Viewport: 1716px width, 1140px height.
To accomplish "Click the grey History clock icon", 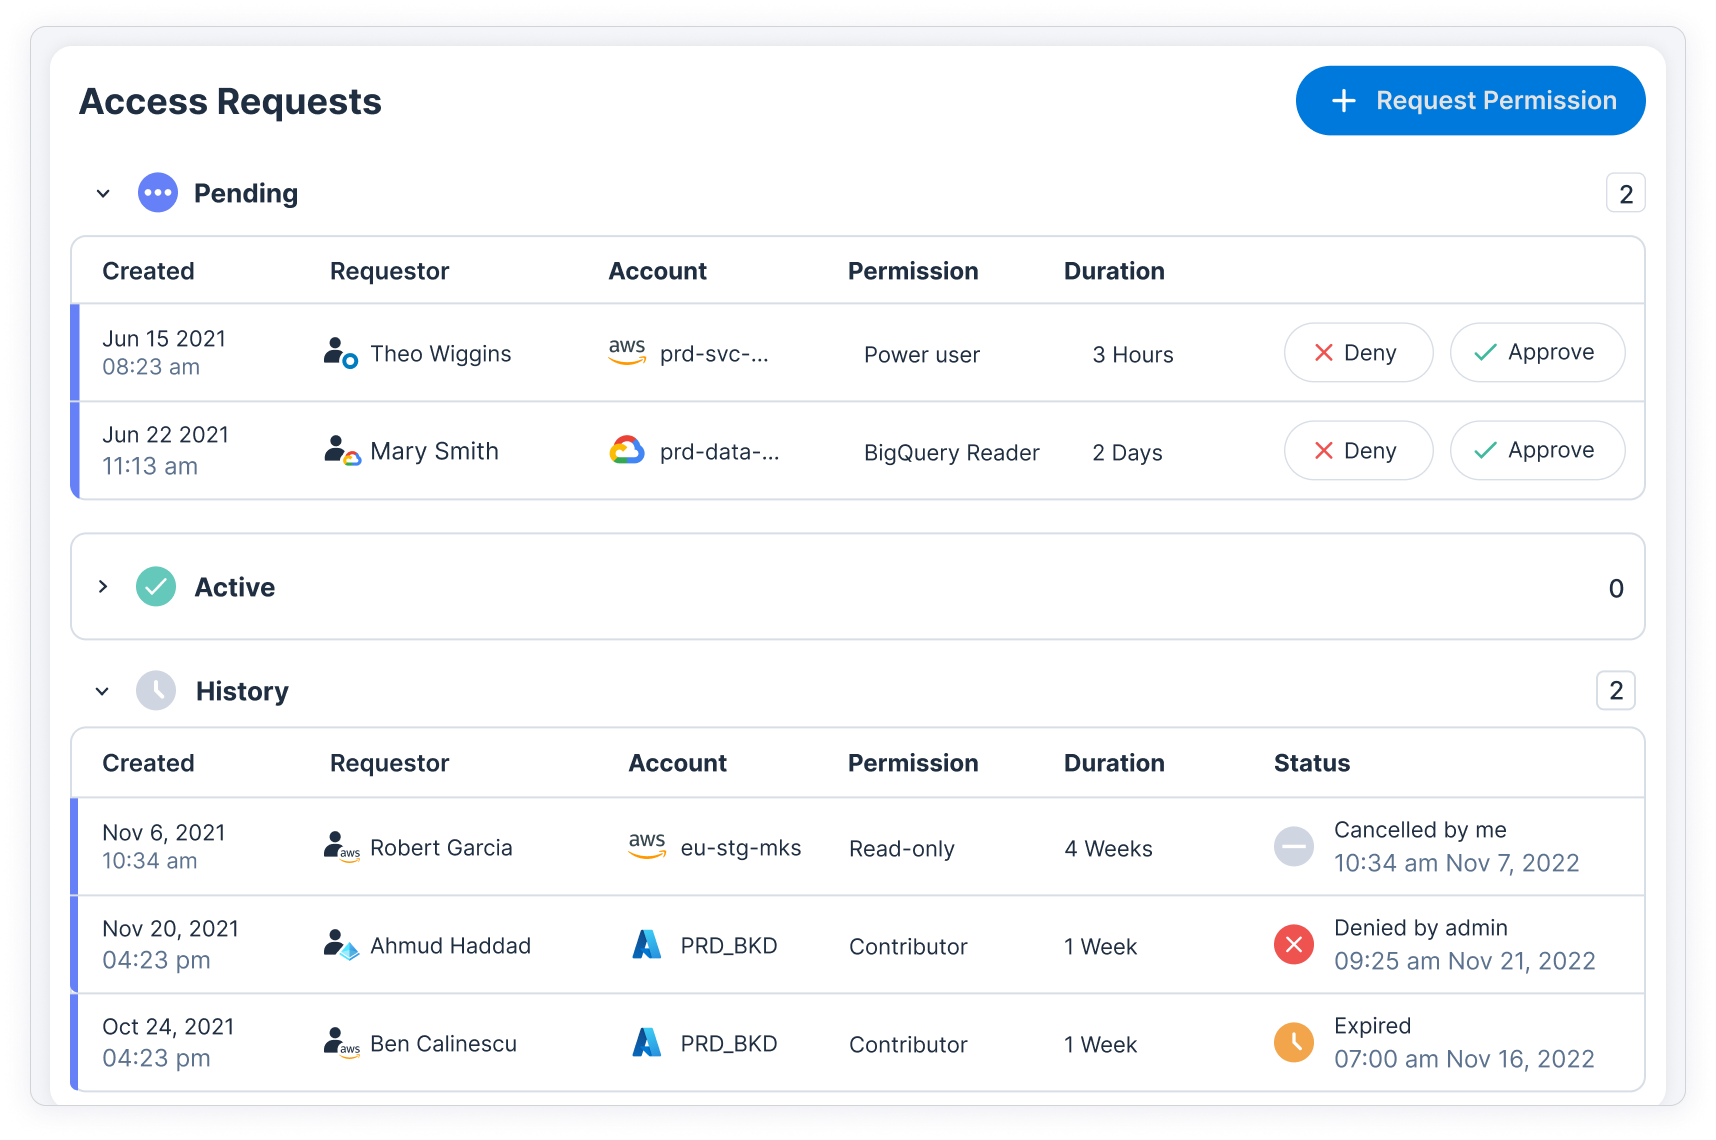I will [x=156, y=691].
